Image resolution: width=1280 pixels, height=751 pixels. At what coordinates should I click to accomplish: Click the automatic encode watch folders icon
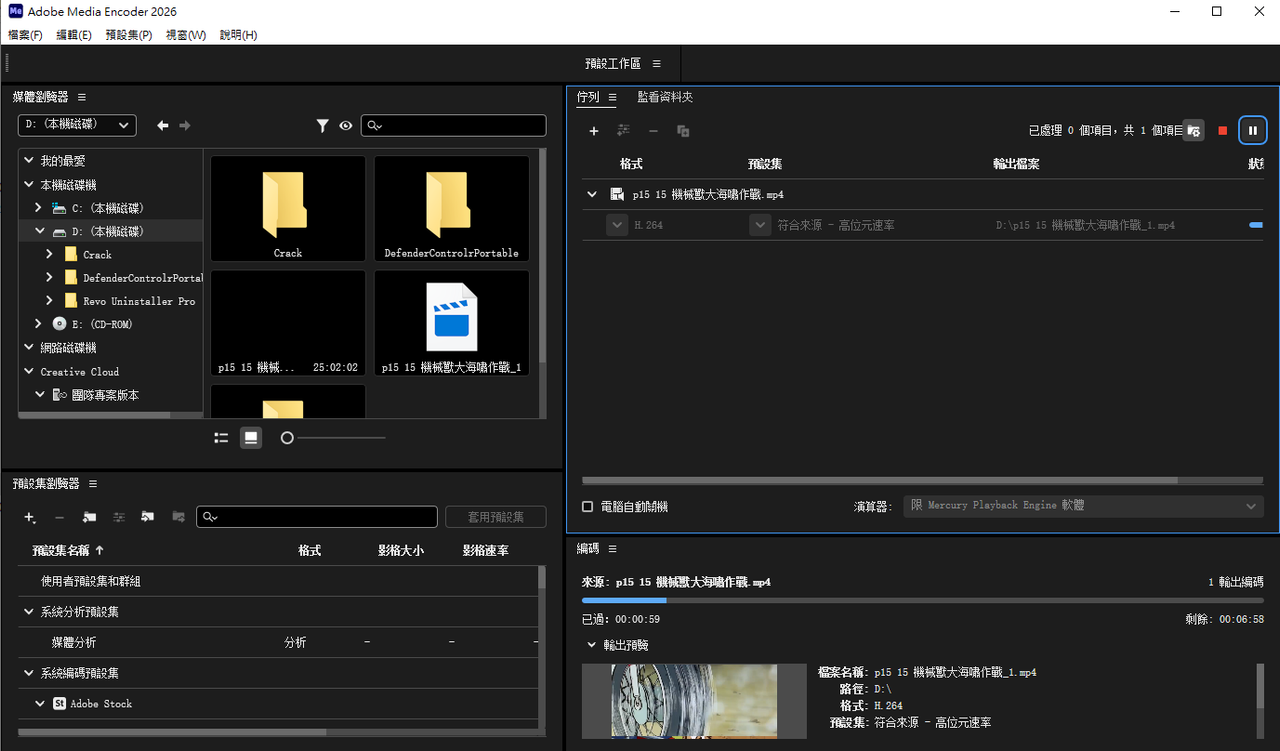pyautogui.click(x=1193, y=131)
